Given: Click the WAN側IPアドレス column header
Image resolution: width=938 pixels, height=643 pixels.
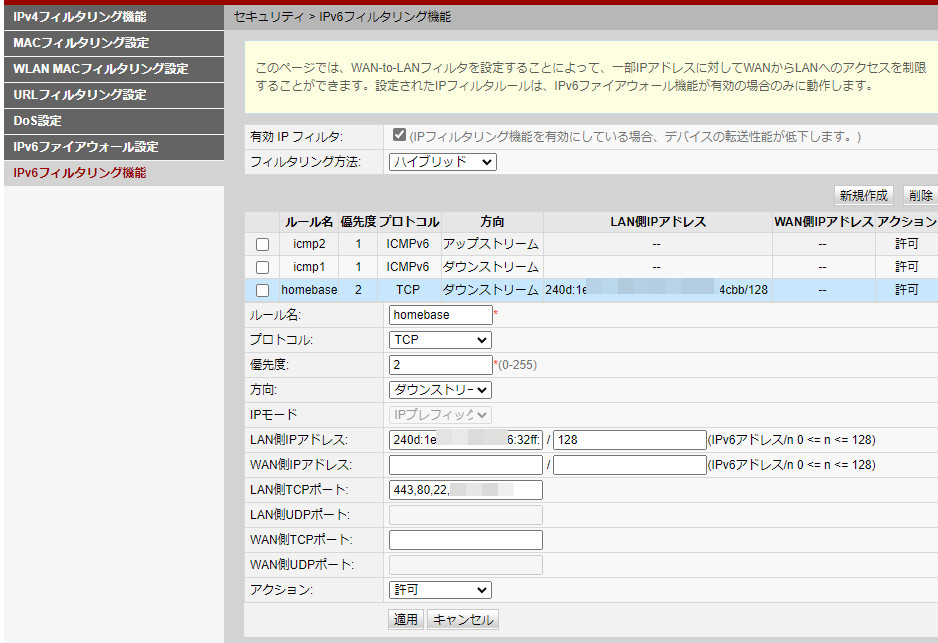Looking at the screenshot, I should click(x=823, y=222).
